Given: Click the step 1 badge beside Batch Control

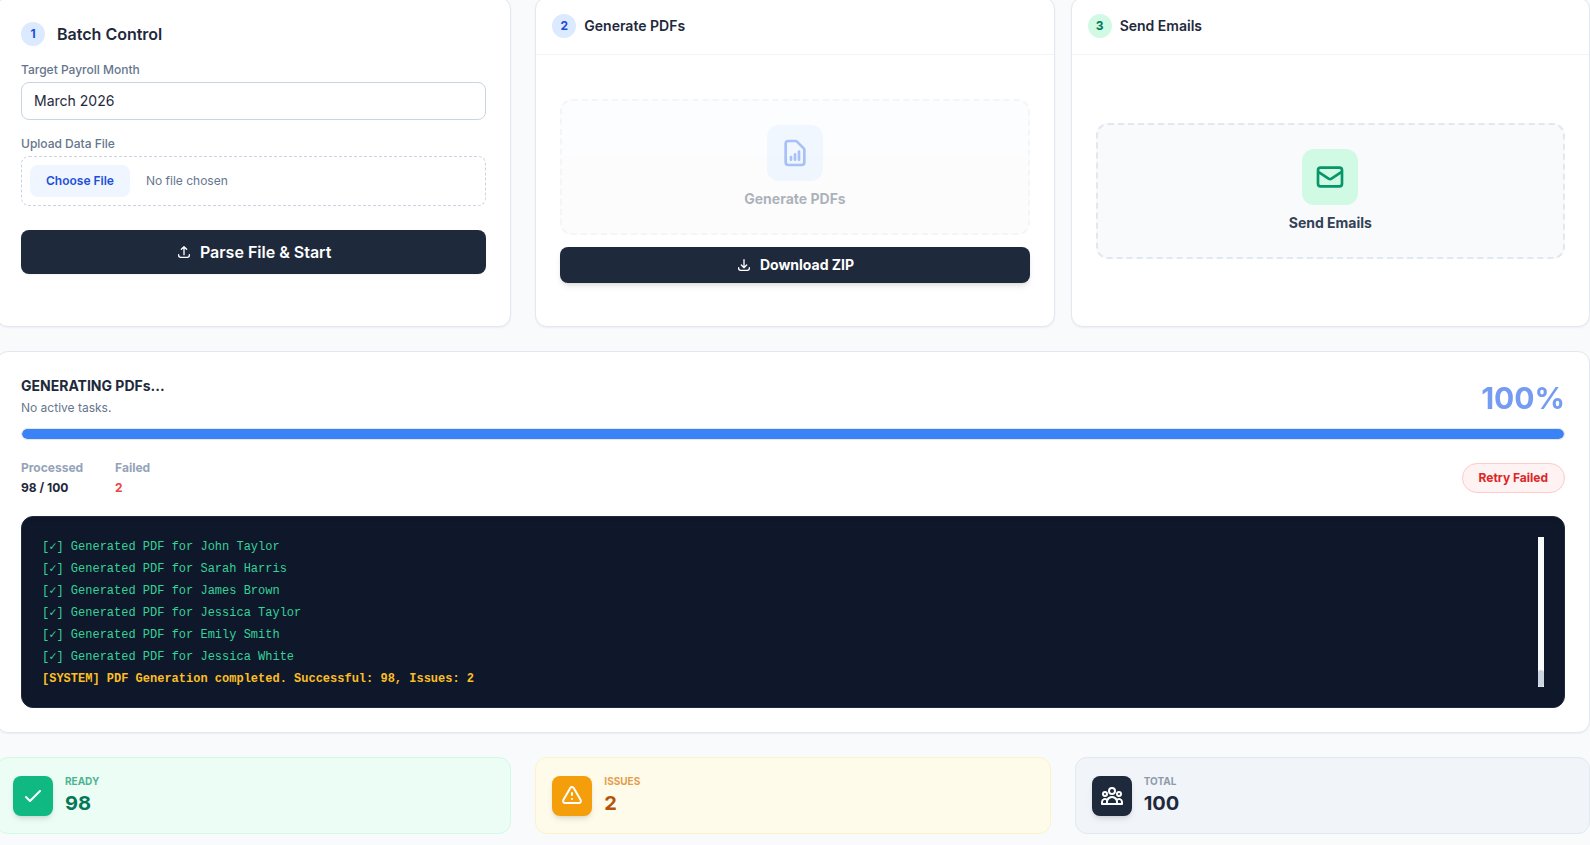Looking at the screenshot, I should 33,34.
